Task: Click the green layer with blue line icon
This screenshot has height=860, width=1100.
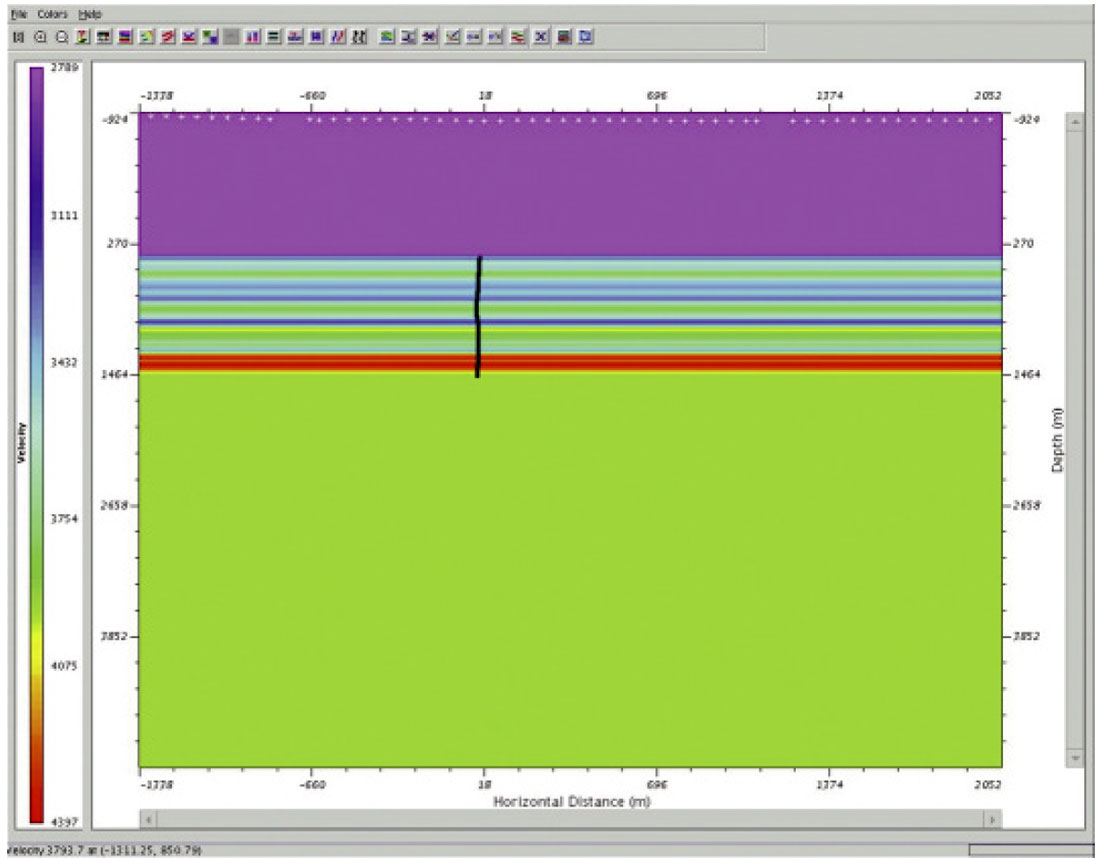Action: 387,36
